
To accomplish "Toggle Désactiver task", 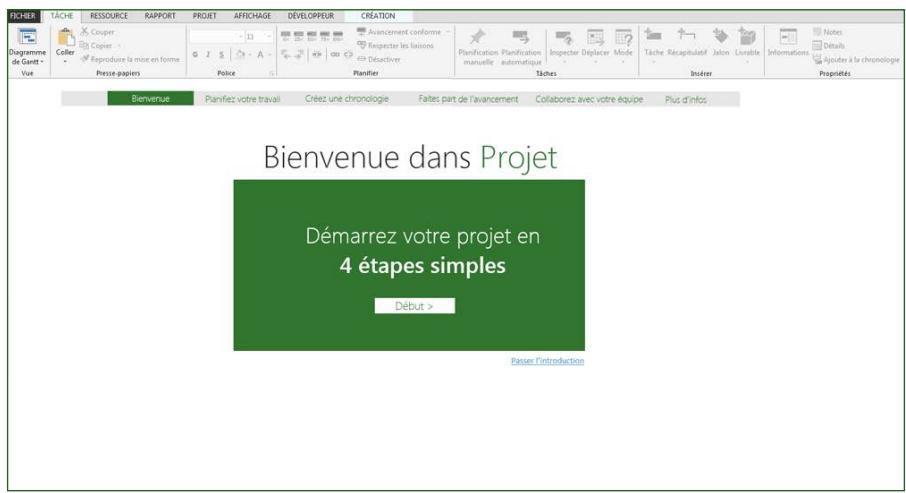I will tap(379, 59).
